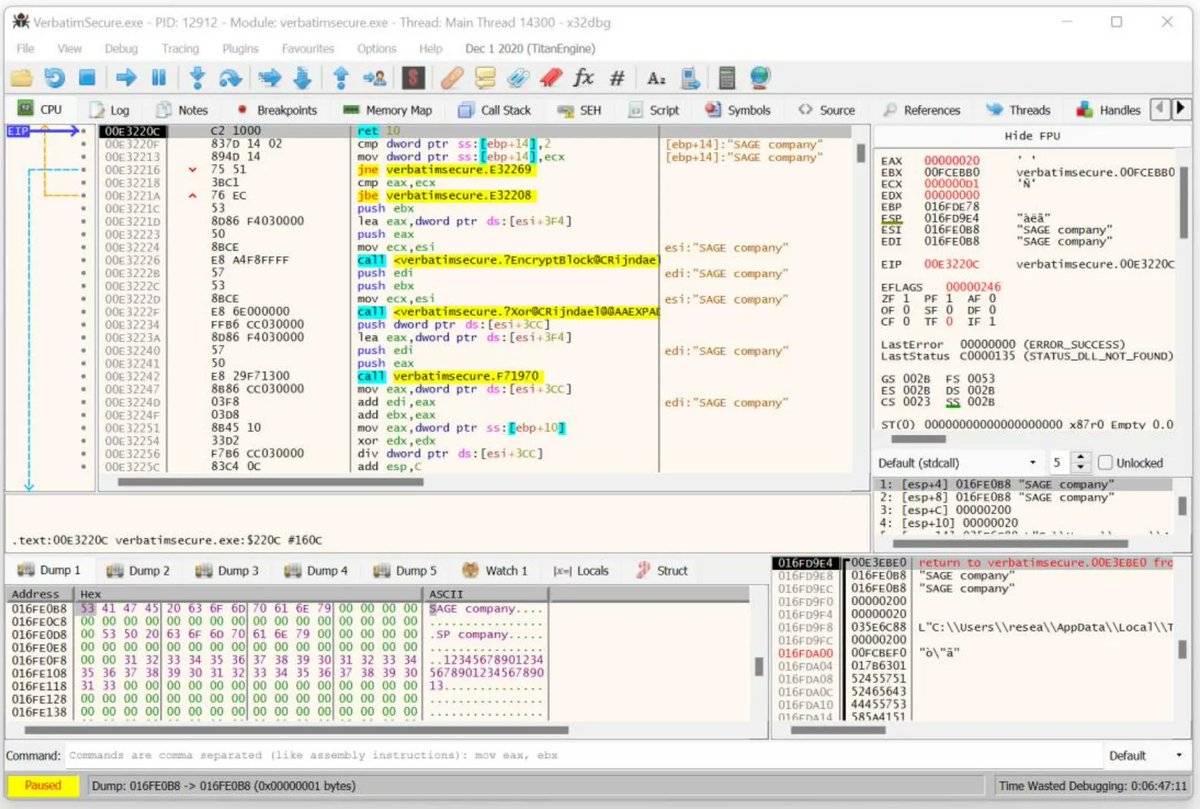Run the program with the arrow icon

(126, 77)
